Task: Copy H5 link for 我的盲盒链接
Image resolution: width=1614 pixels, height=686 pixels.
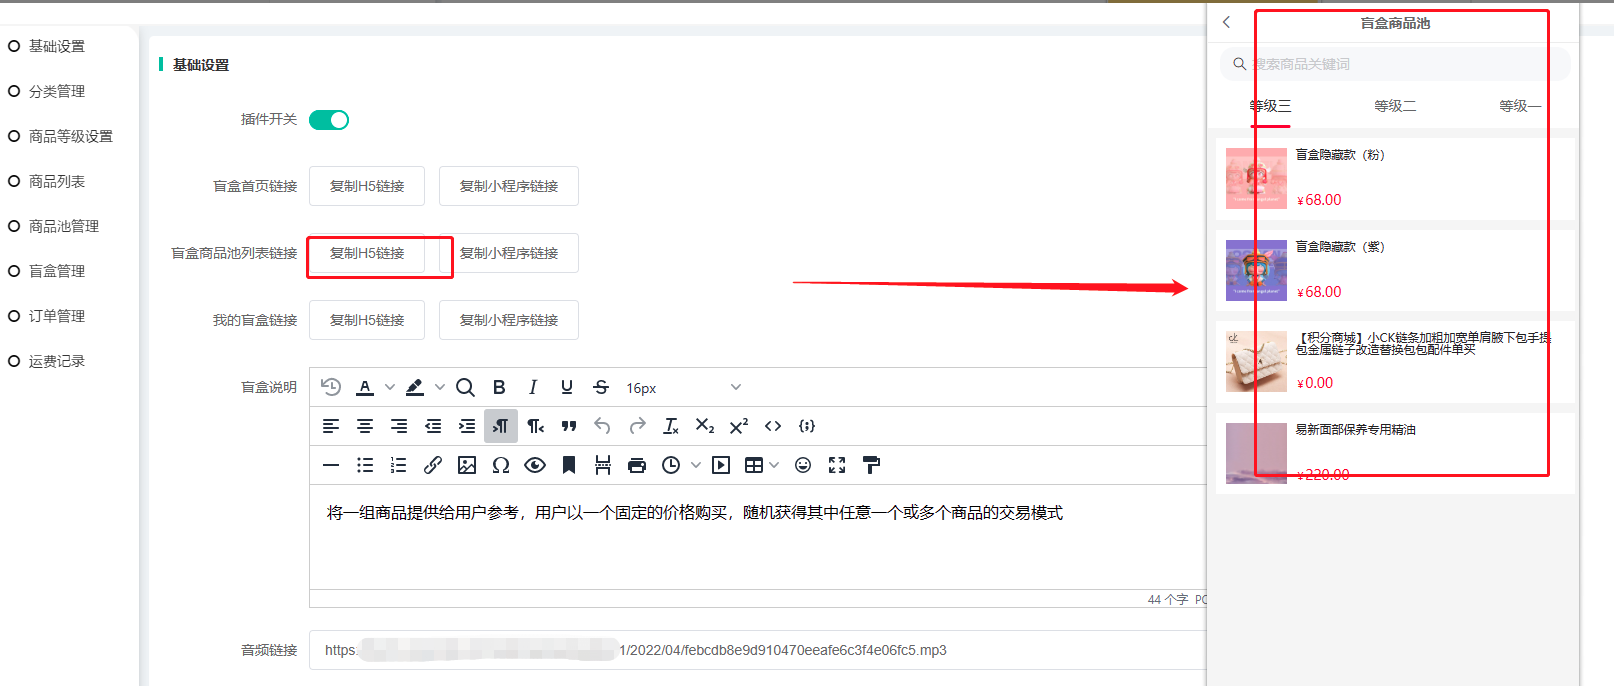Action: click(x=367, y=320)
